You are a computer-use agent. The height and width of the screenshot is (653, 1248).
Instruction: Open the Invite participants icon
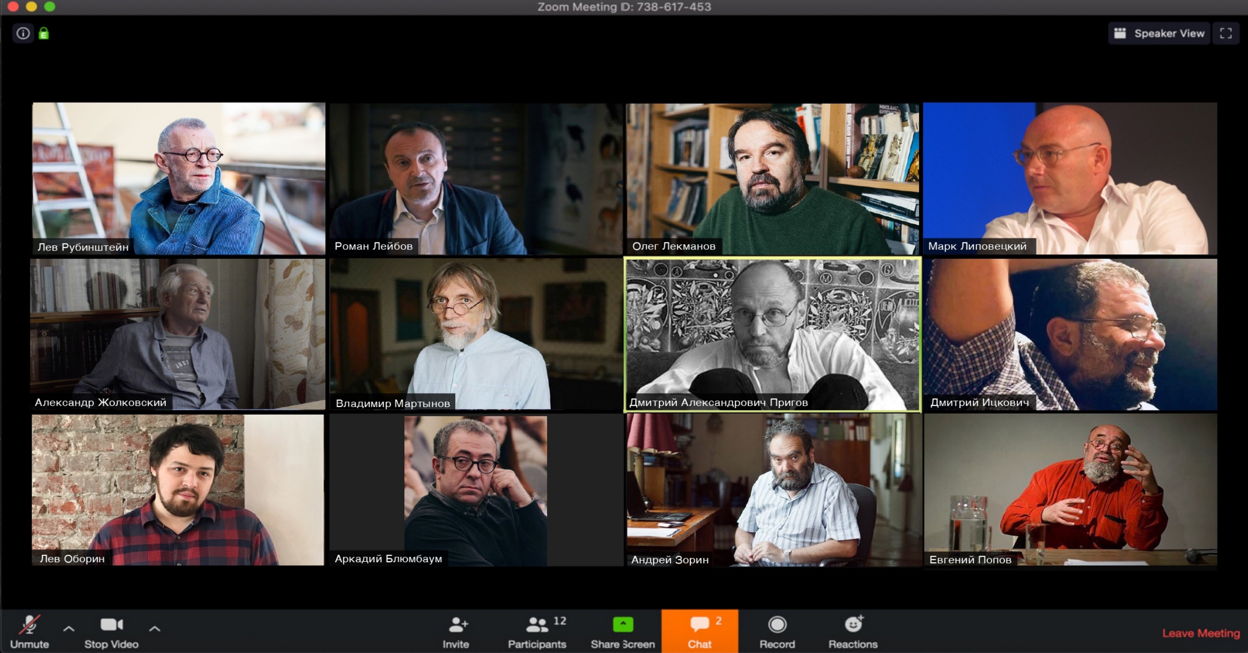coord(457,625)
